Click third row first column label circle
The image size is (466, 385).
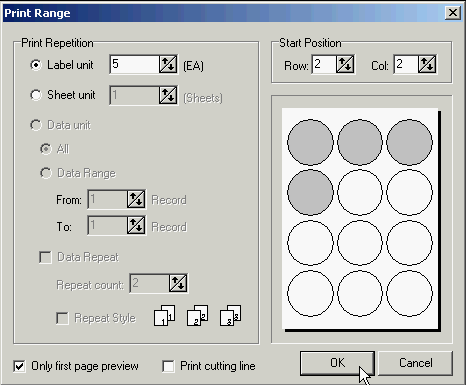point(310,243)
